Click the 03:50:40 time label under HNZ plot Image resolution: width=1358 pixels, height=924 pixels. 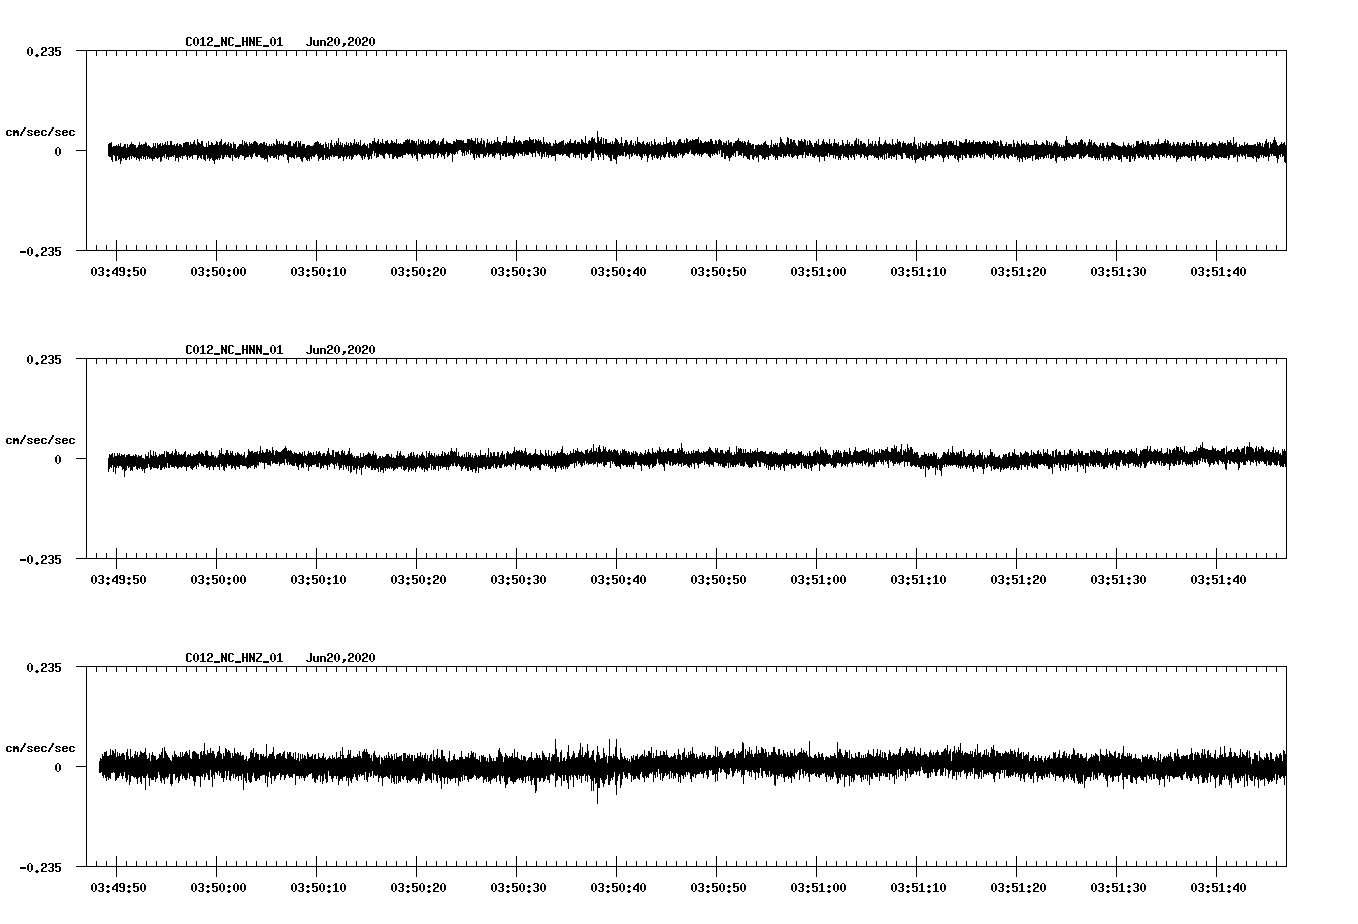pos(618,888)
